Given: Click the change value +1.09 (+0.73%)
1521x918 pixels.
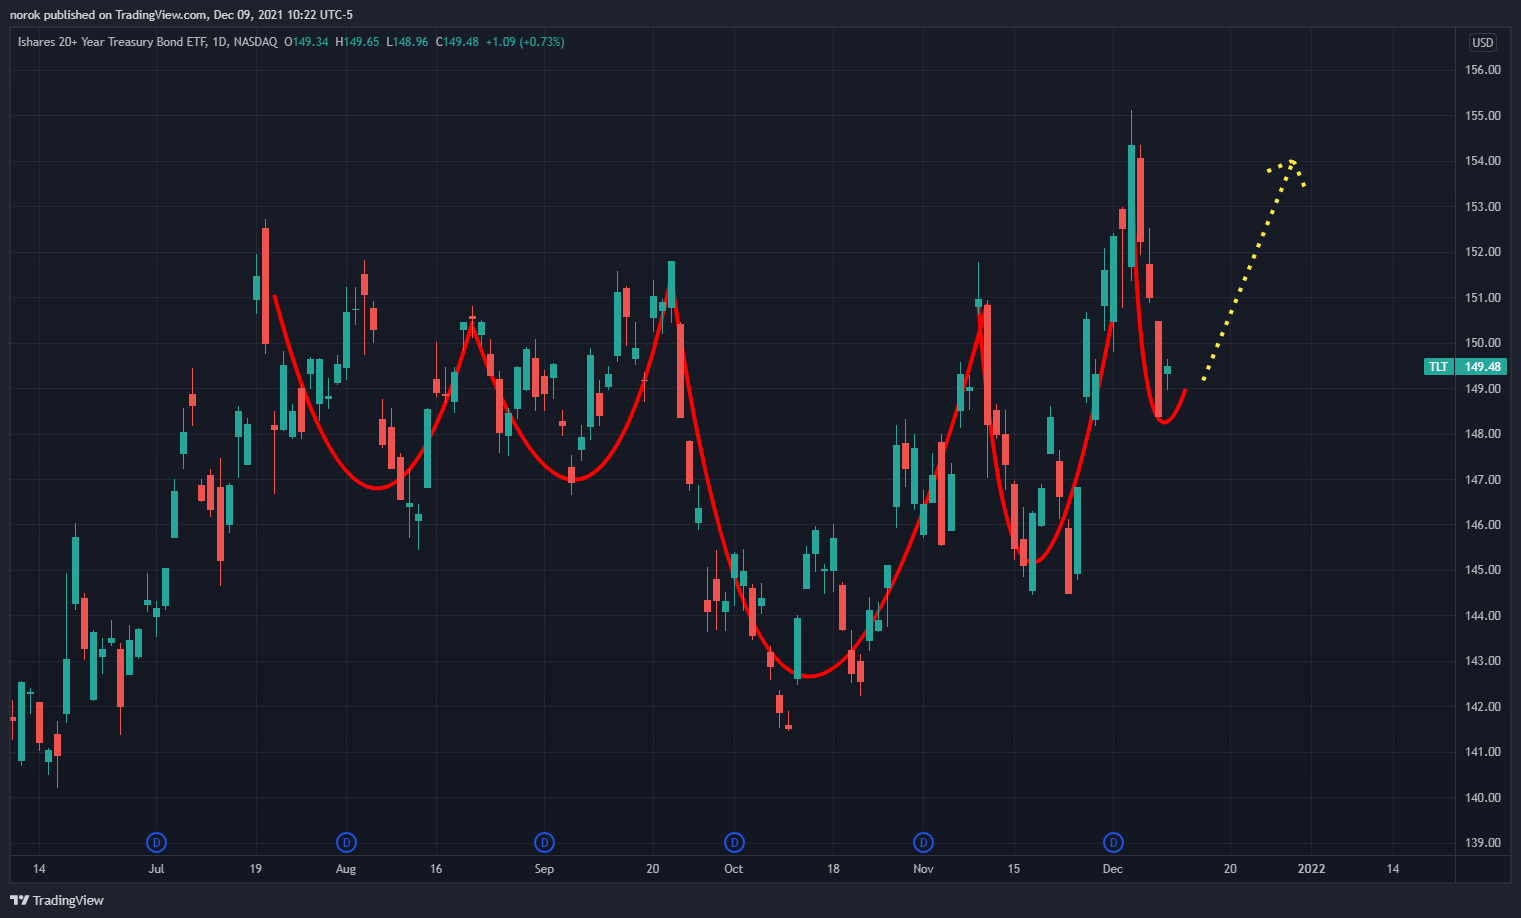Looking at the screenshot, I should click(x=525, y=42).
